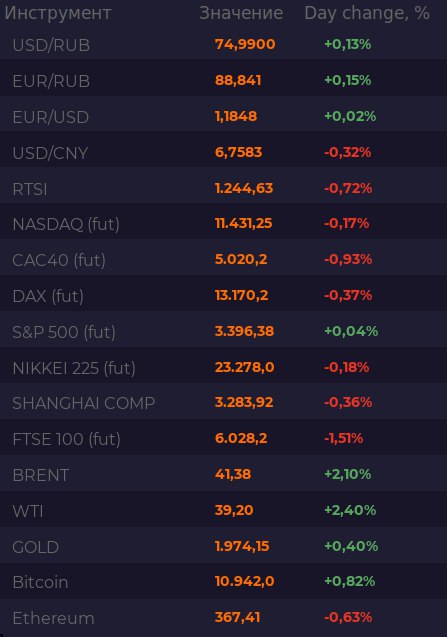Viewport: 447px width, 637px height.
Task: Open SHANGHAI COMP instrument
Action: [84, 403]
